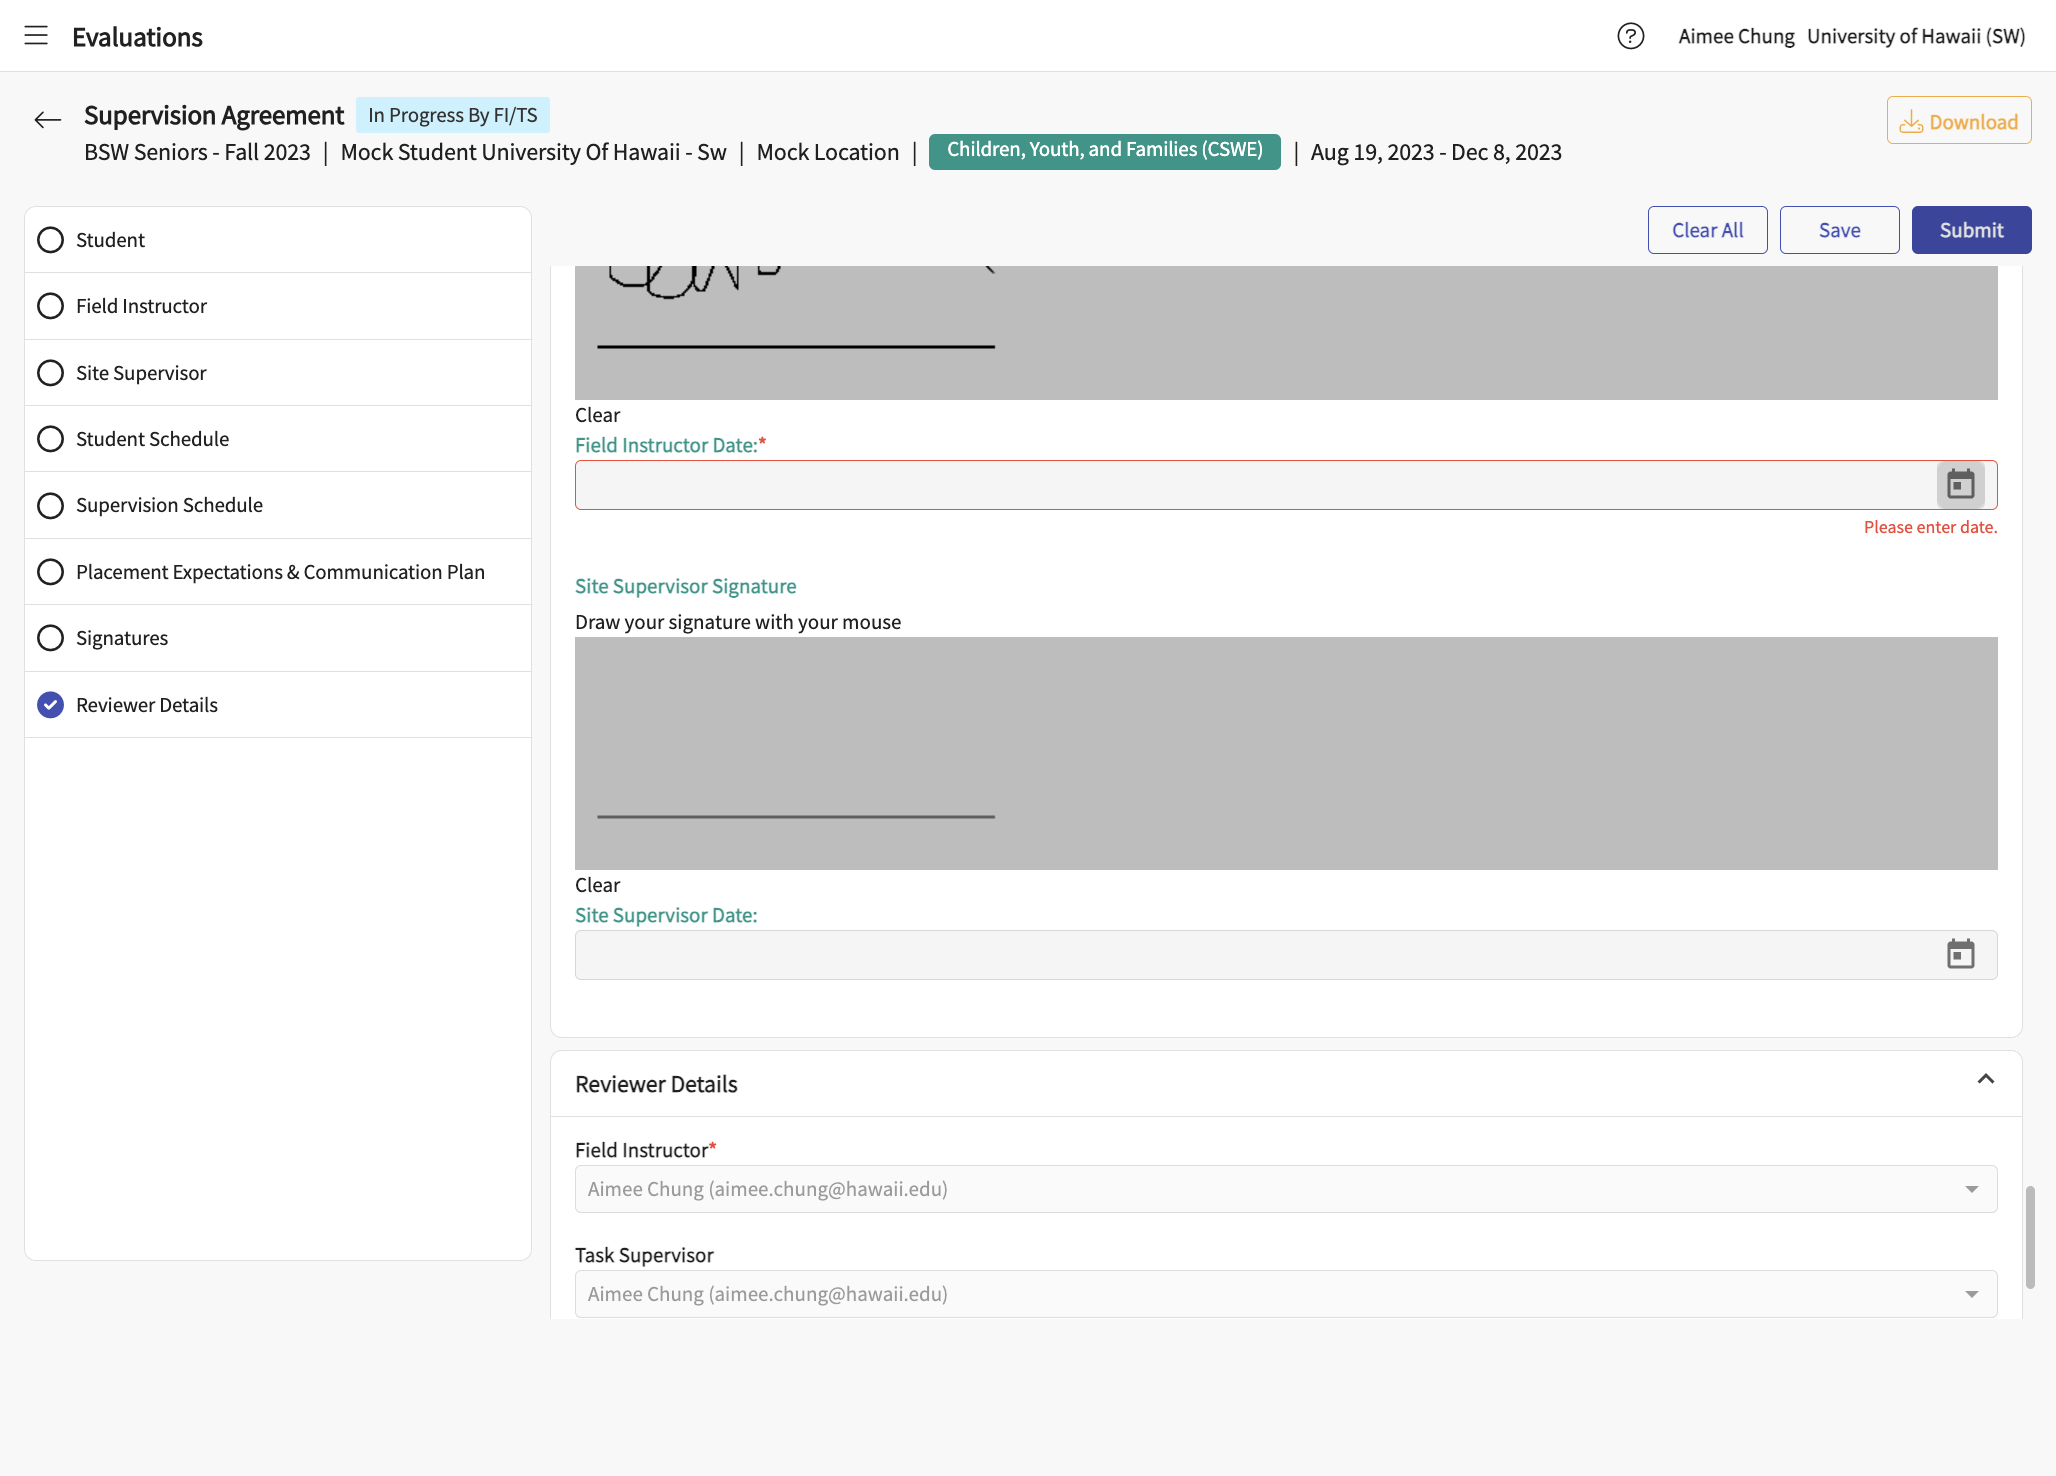Click University of Hawaii (SW) organization label
Screen dimensions: 2056x1476
1916,36
